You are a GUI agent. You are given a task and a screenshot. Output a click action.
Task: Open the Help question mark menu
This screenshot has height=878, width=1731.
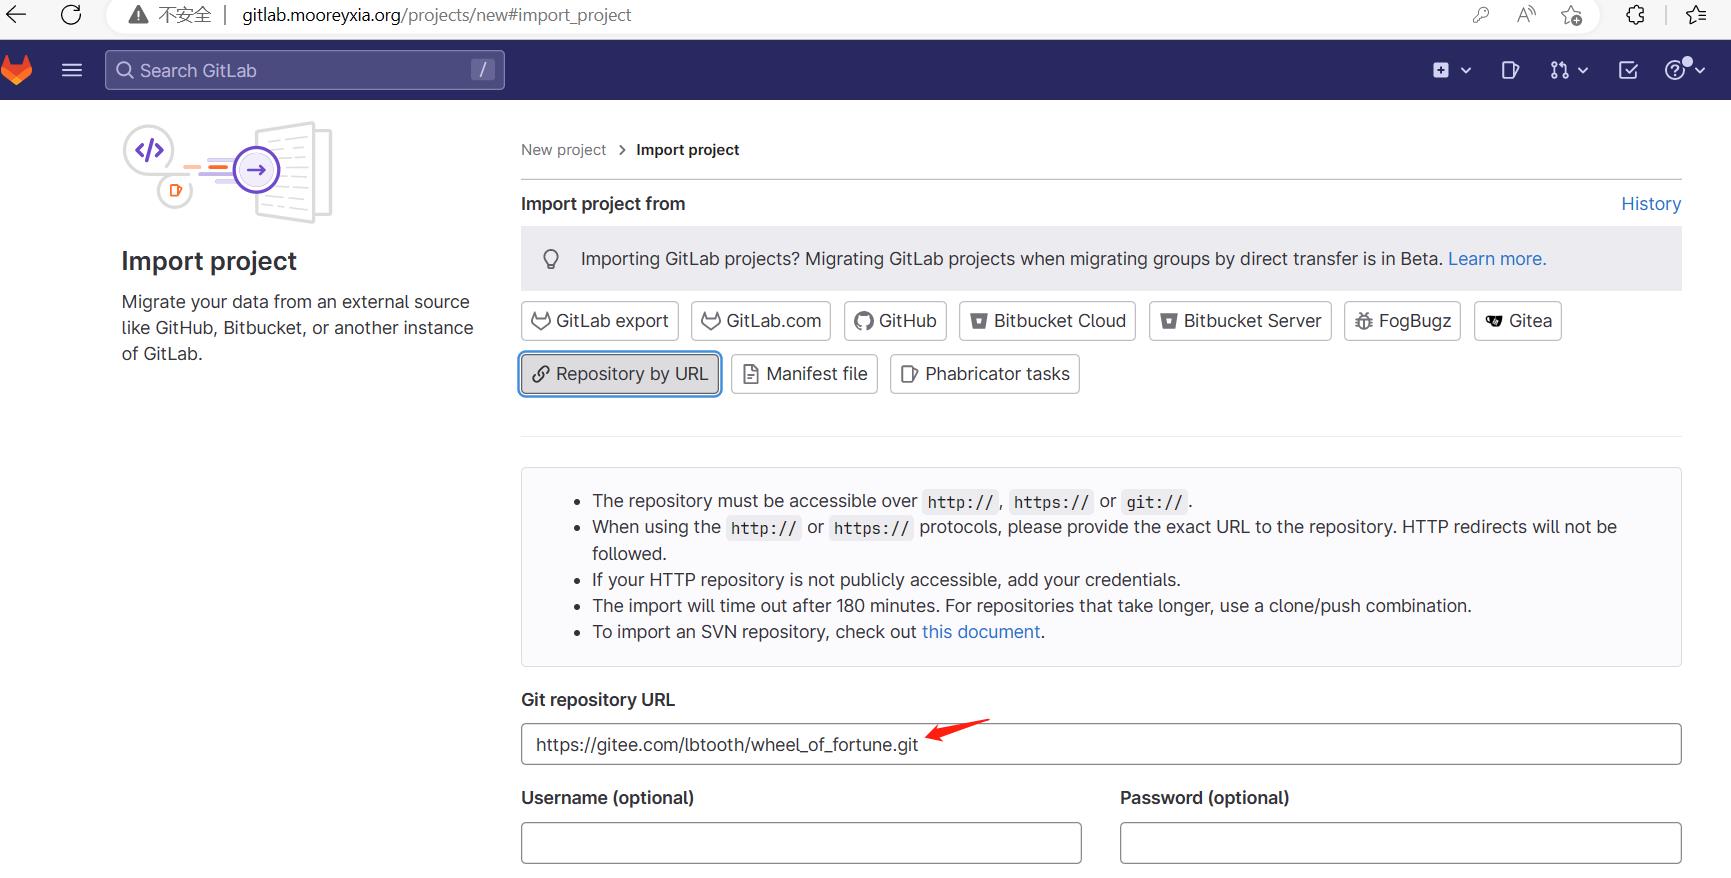[1684, 69]
